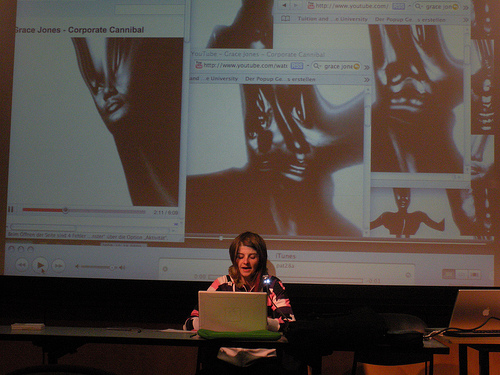The image size is (500, 375).
Task: Click the iTunes track progress bar
Action: pos(285,279)
